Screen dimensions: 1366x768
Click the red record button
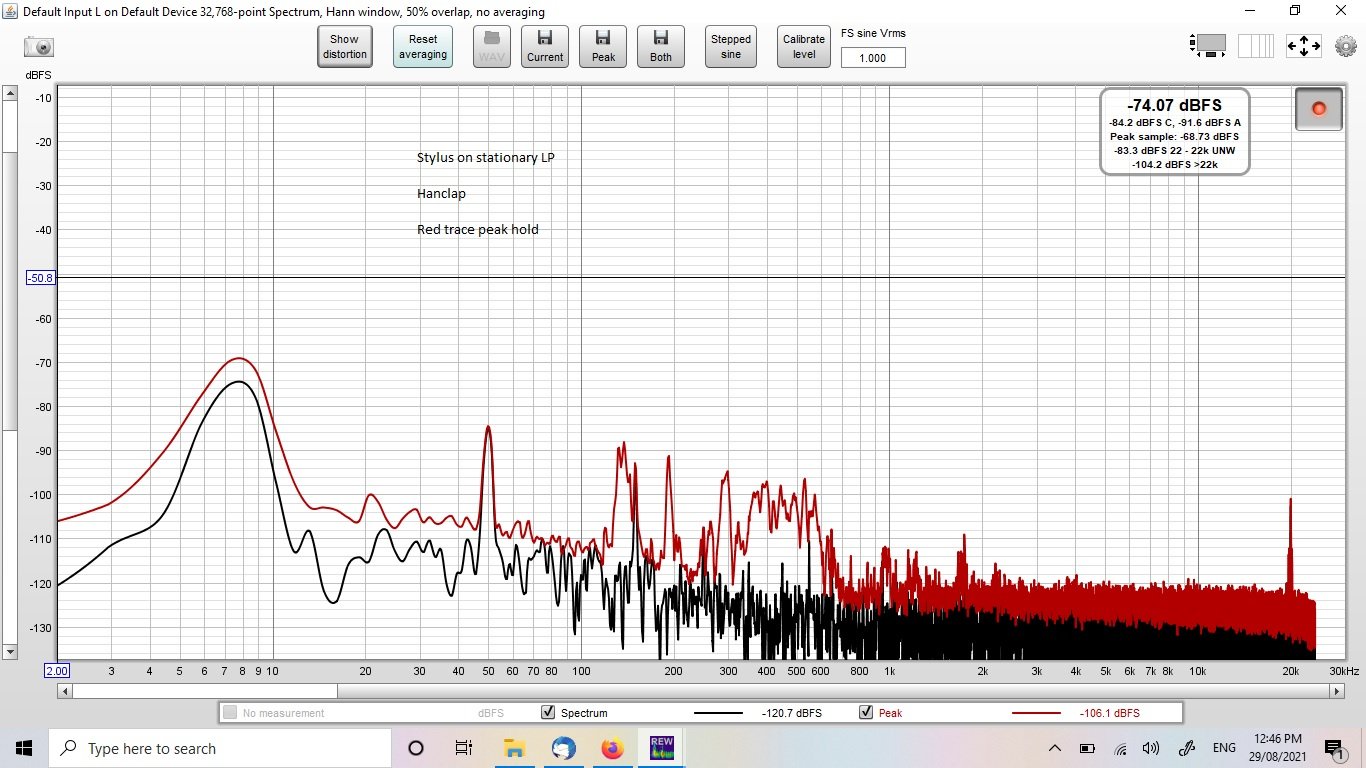tap(1318, 108)
